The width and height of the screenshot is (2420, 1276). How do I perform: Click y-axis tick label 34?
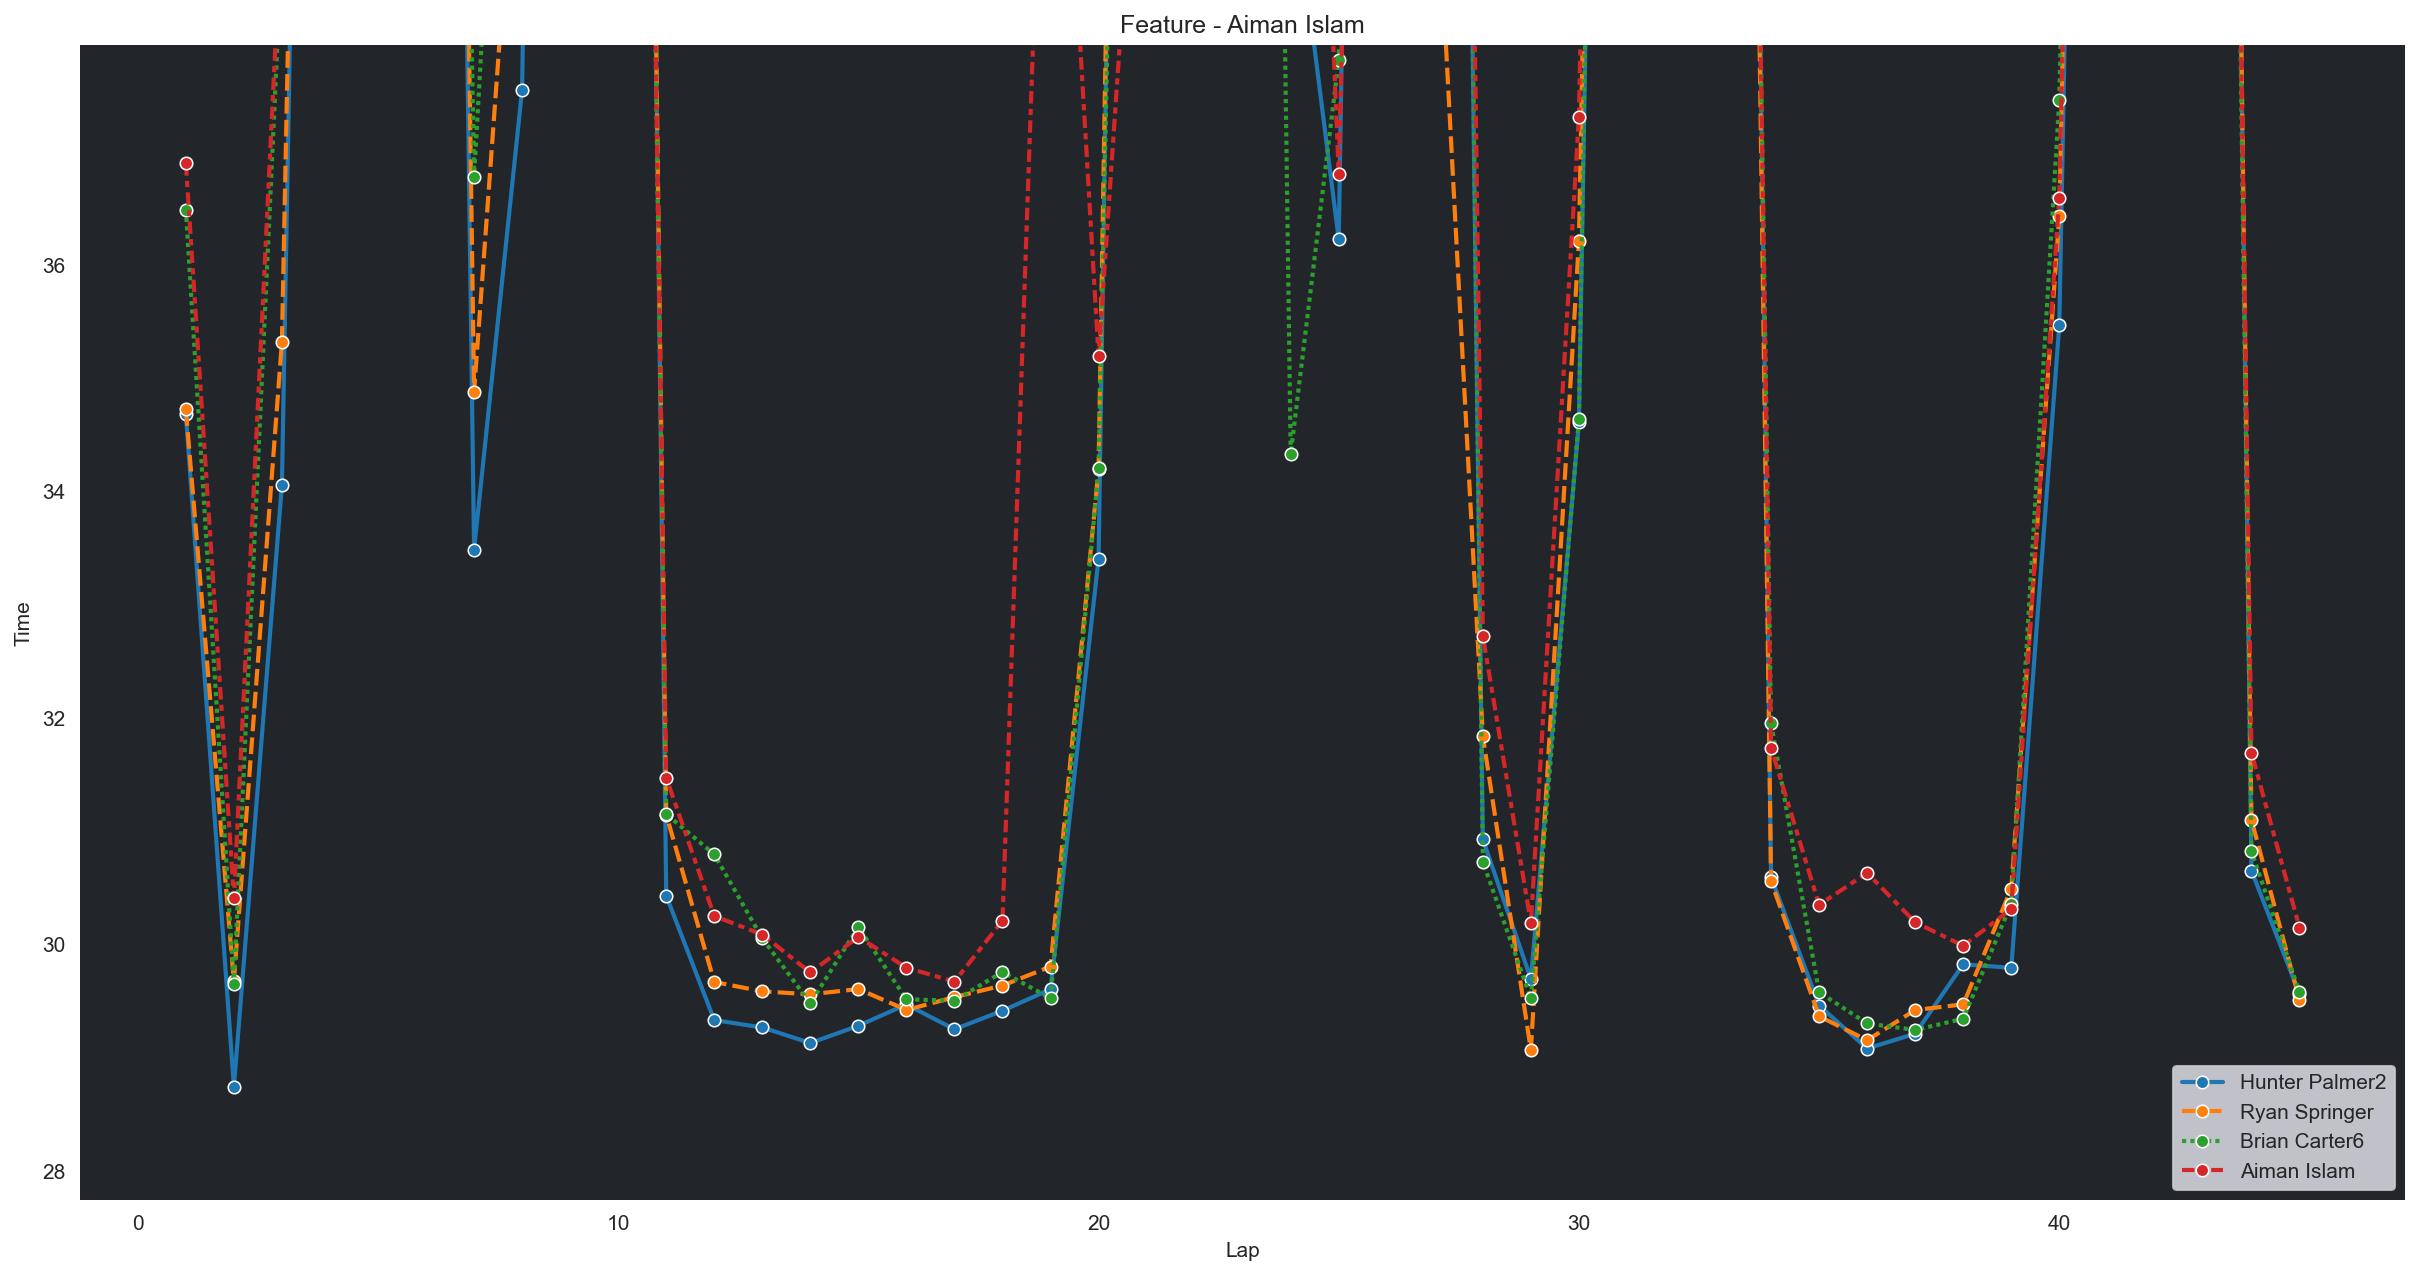point(53,492)
